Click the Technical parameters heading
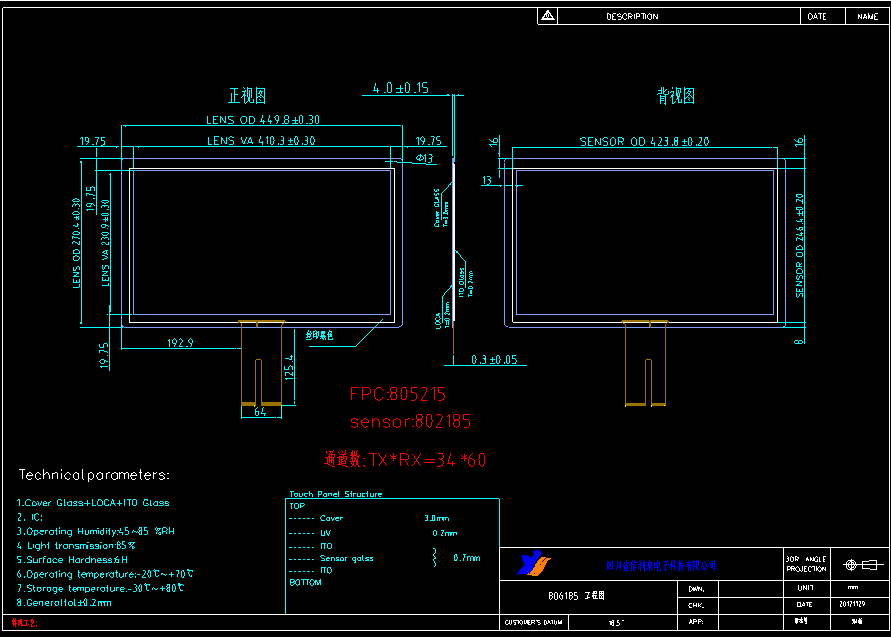The image size is (891, 637). tap(95, 474)
